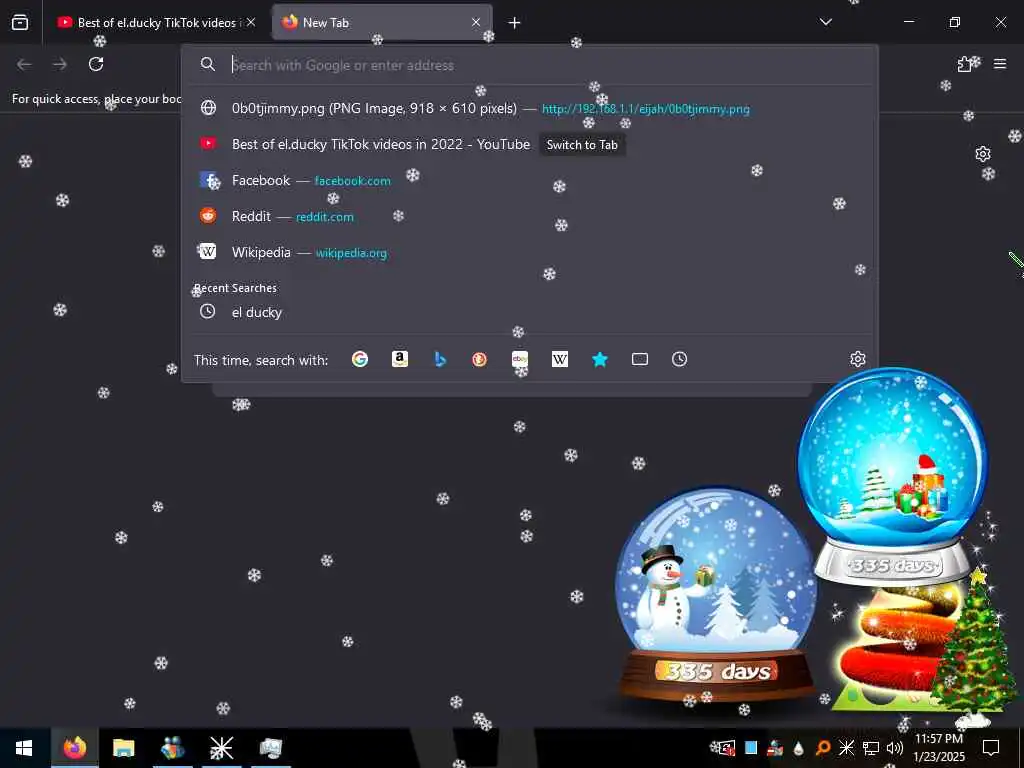Click the Switch to Tab button
This screenshot has height=768, width=1024.
[x=582, y=145]
